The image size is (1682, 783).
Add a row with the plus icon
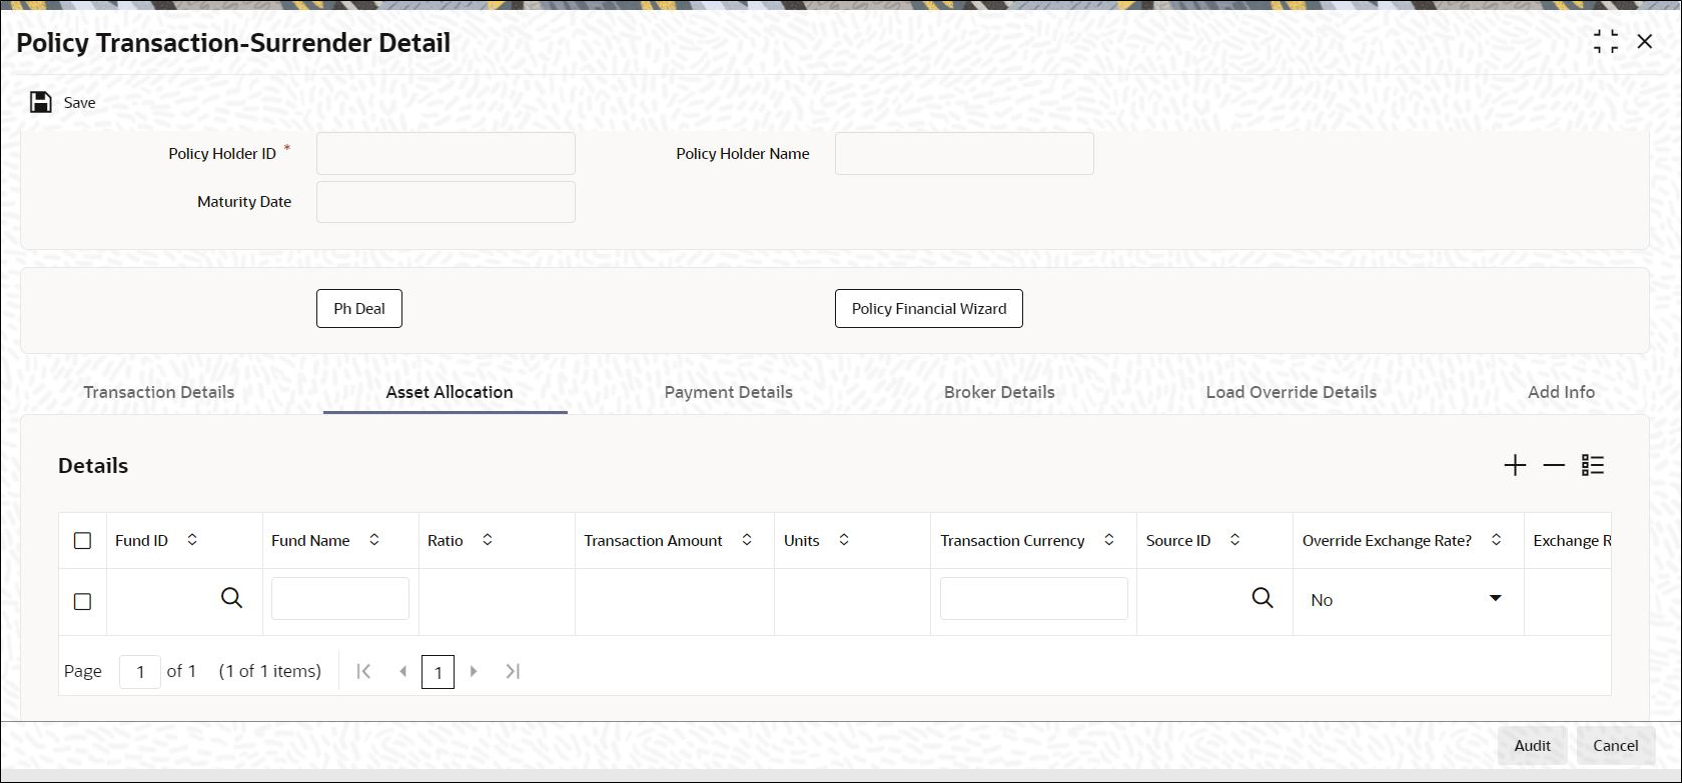tap(1515, 465)
